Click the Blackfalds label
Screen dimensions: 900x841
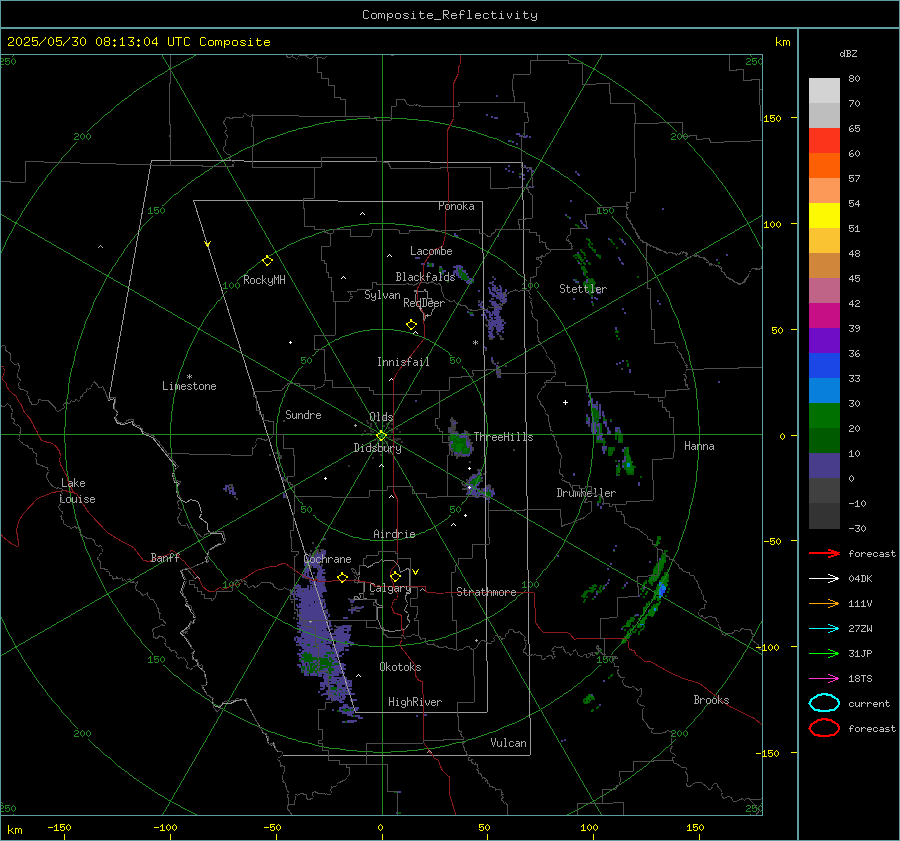425,277
